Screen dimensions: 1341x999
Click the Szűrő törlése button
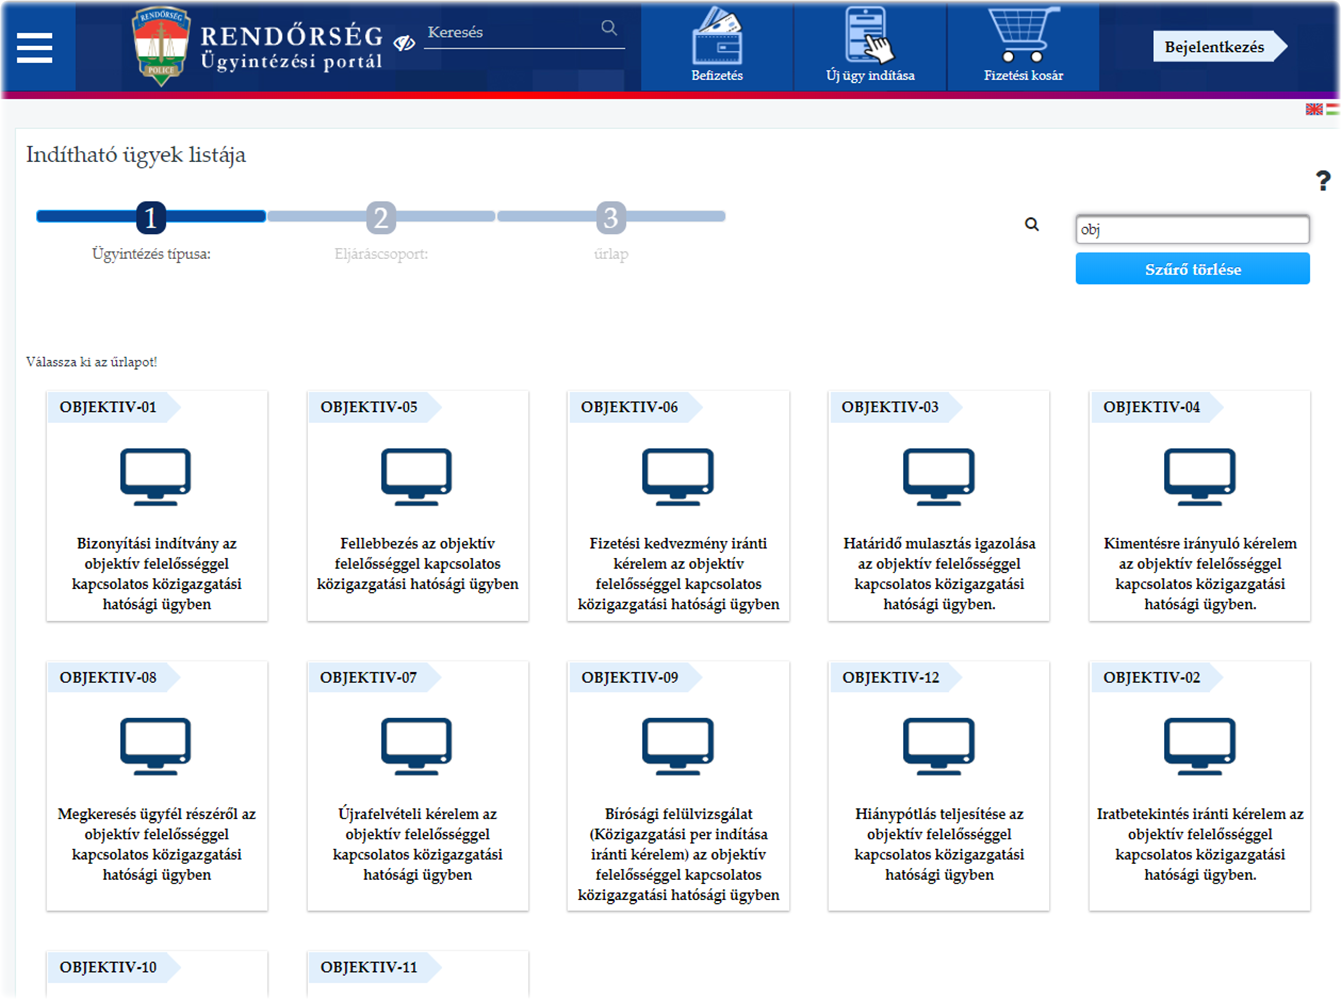click(x=1192, y=269)
